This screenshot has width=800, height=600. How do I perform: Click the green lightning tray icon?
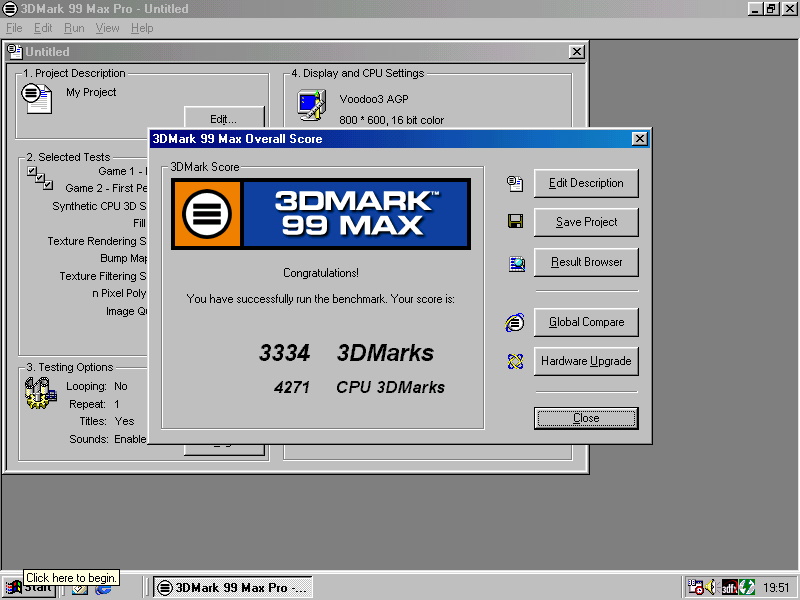(x=747, y=588)
